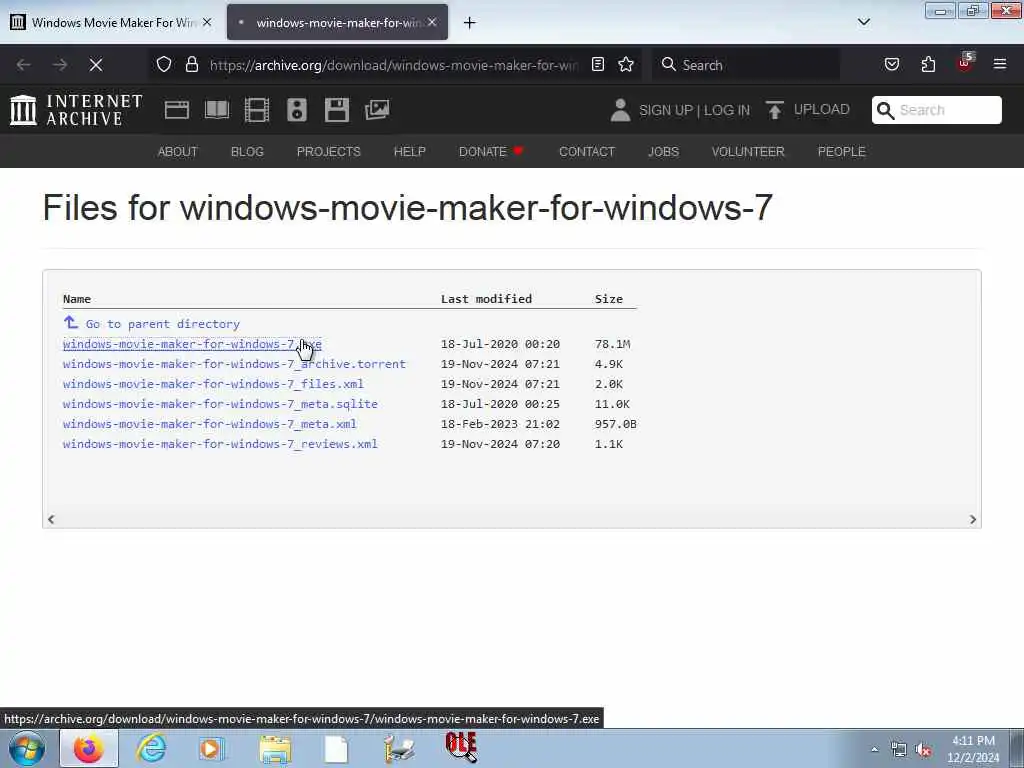This screenshot has height=768, width=1024.
Task: Open the ABOUT menu item
Action: point(178,152)
